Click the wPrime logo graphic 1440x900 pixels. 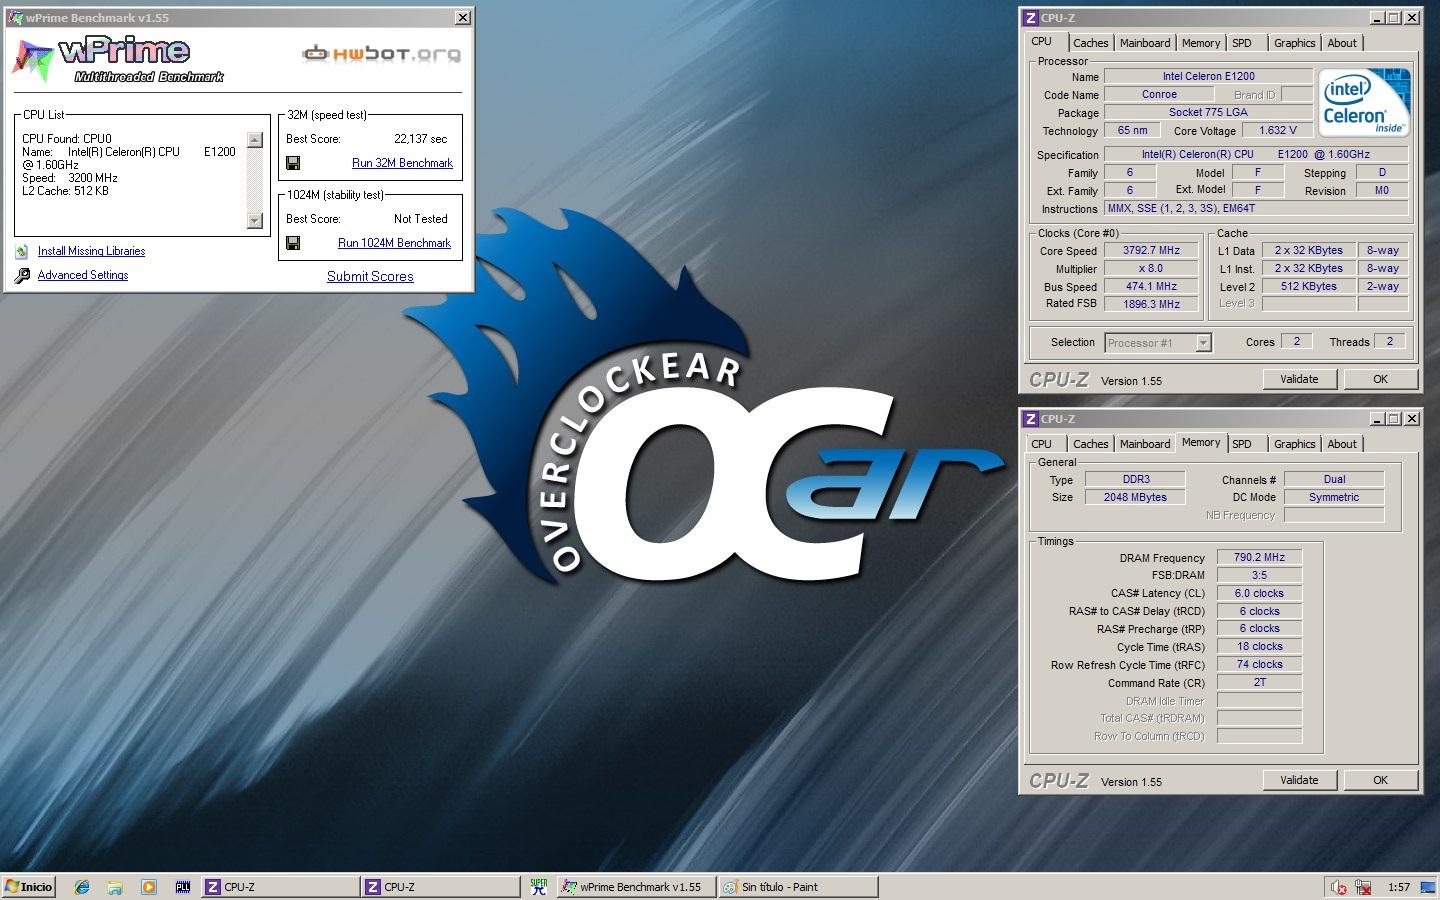click(x=117, y=59)
